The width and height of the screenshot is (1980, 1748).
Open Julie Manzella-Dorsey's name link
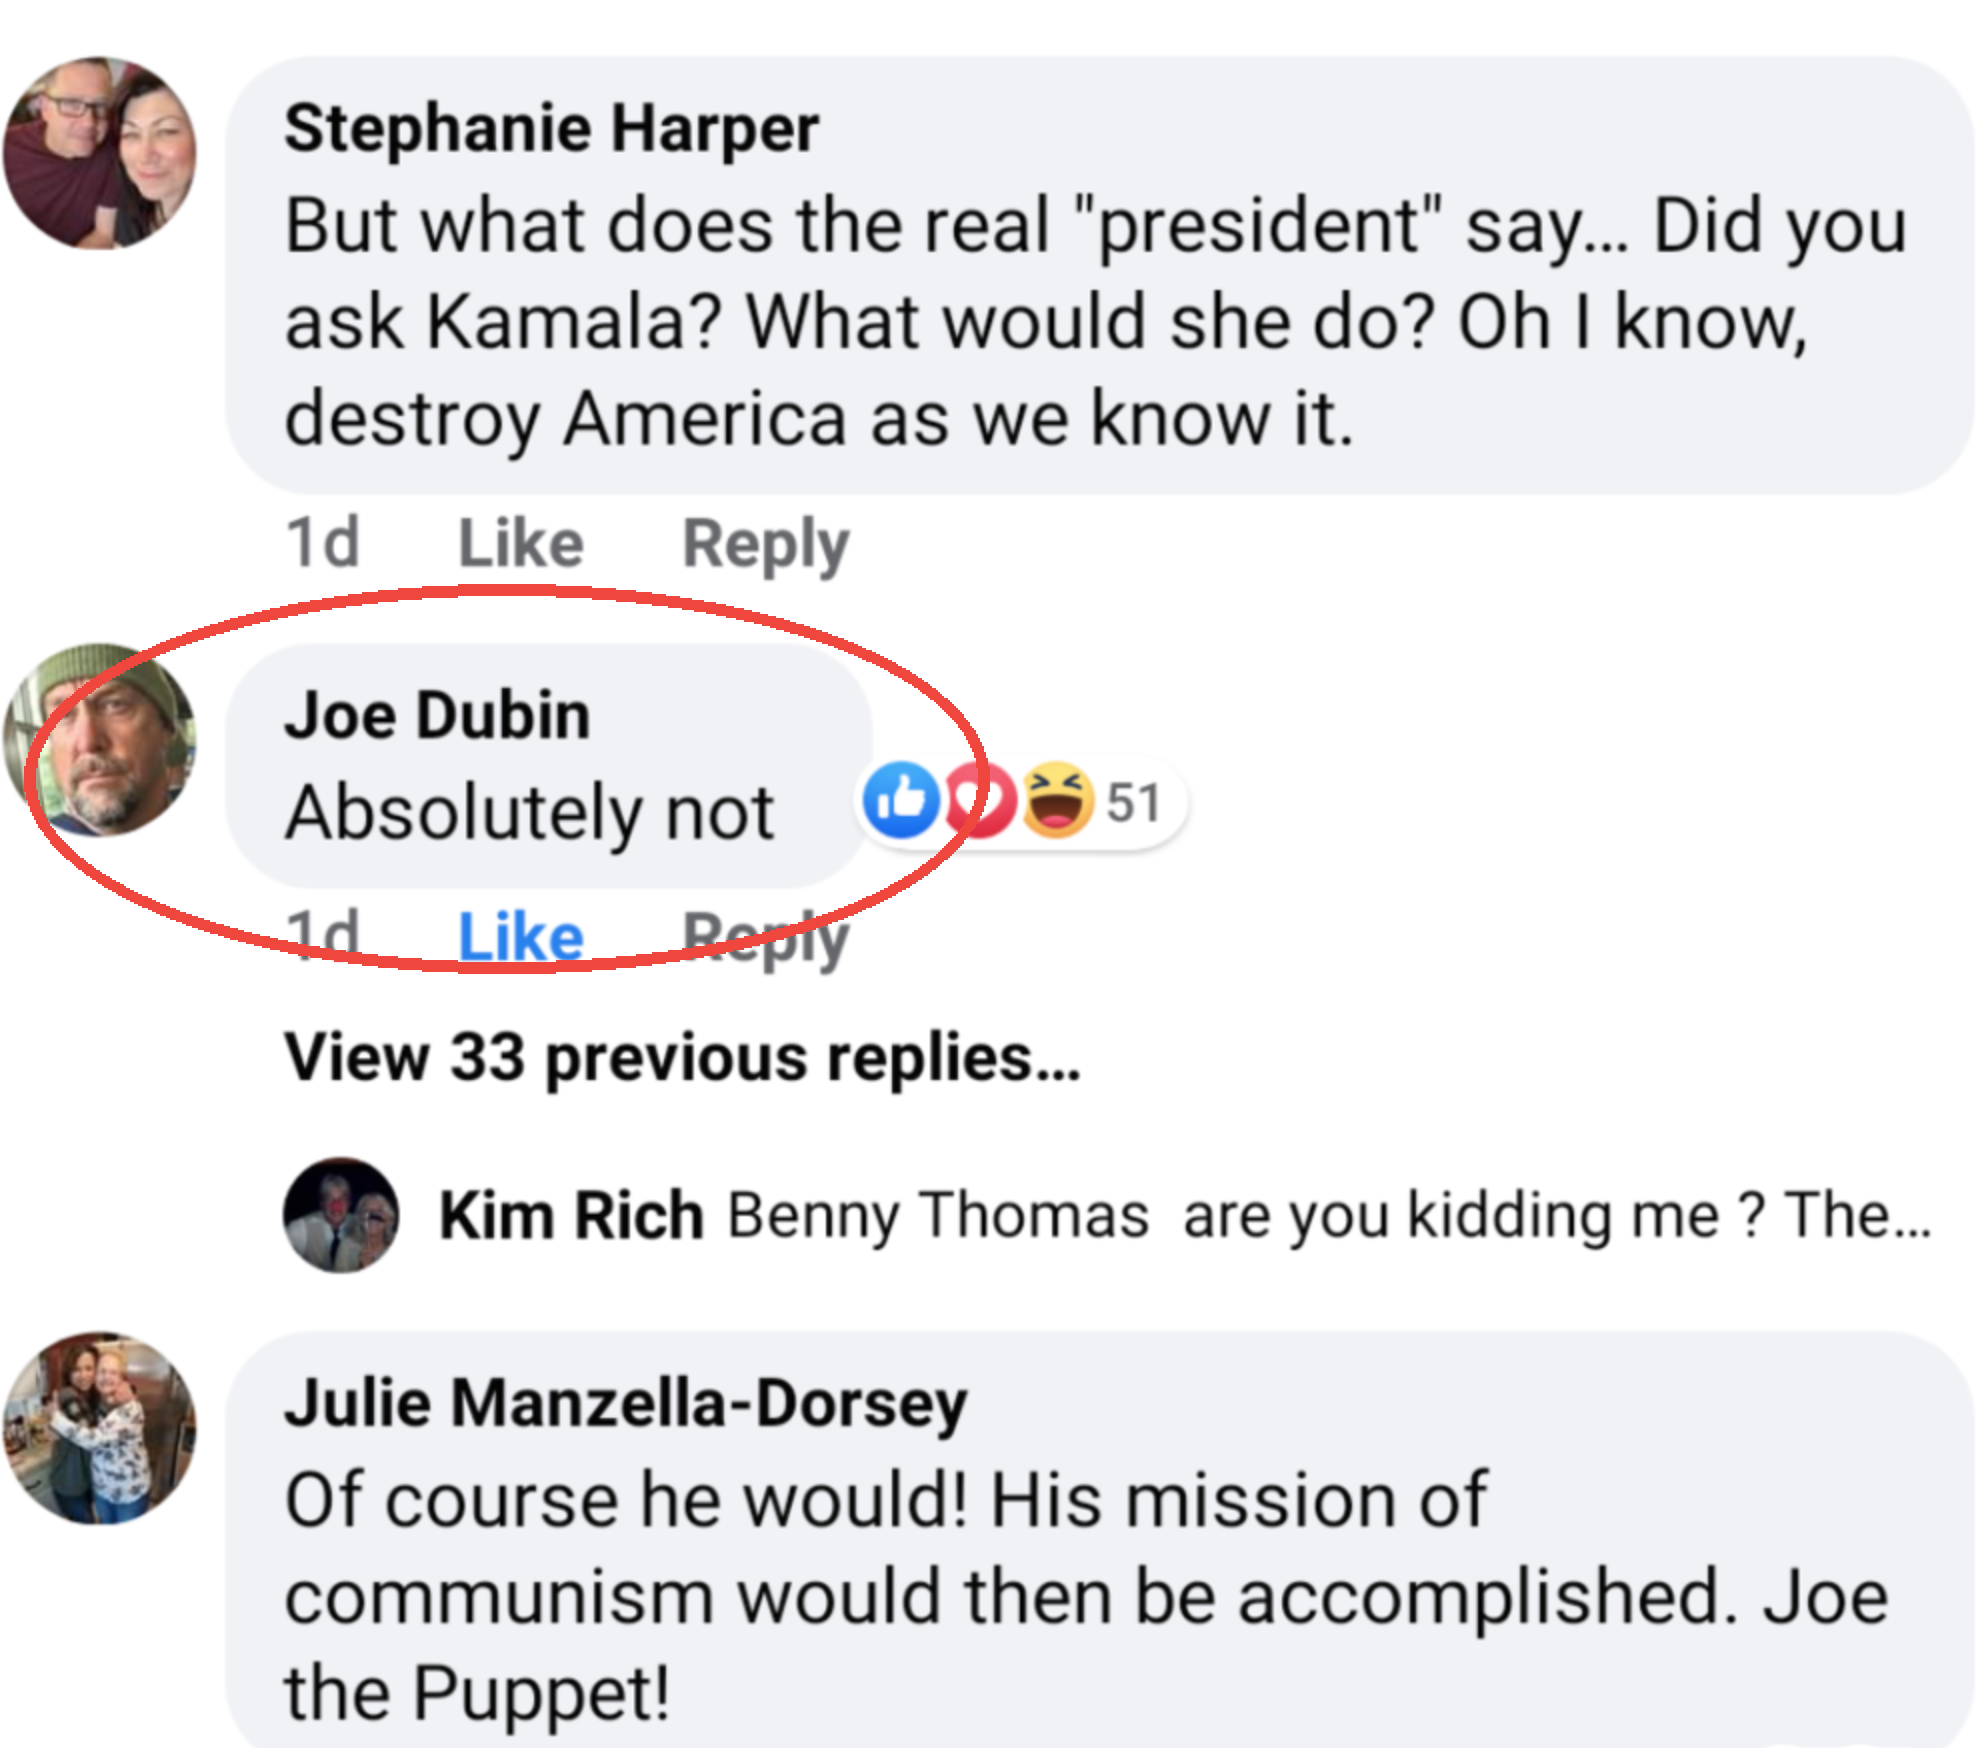(x=626, y=1402)
